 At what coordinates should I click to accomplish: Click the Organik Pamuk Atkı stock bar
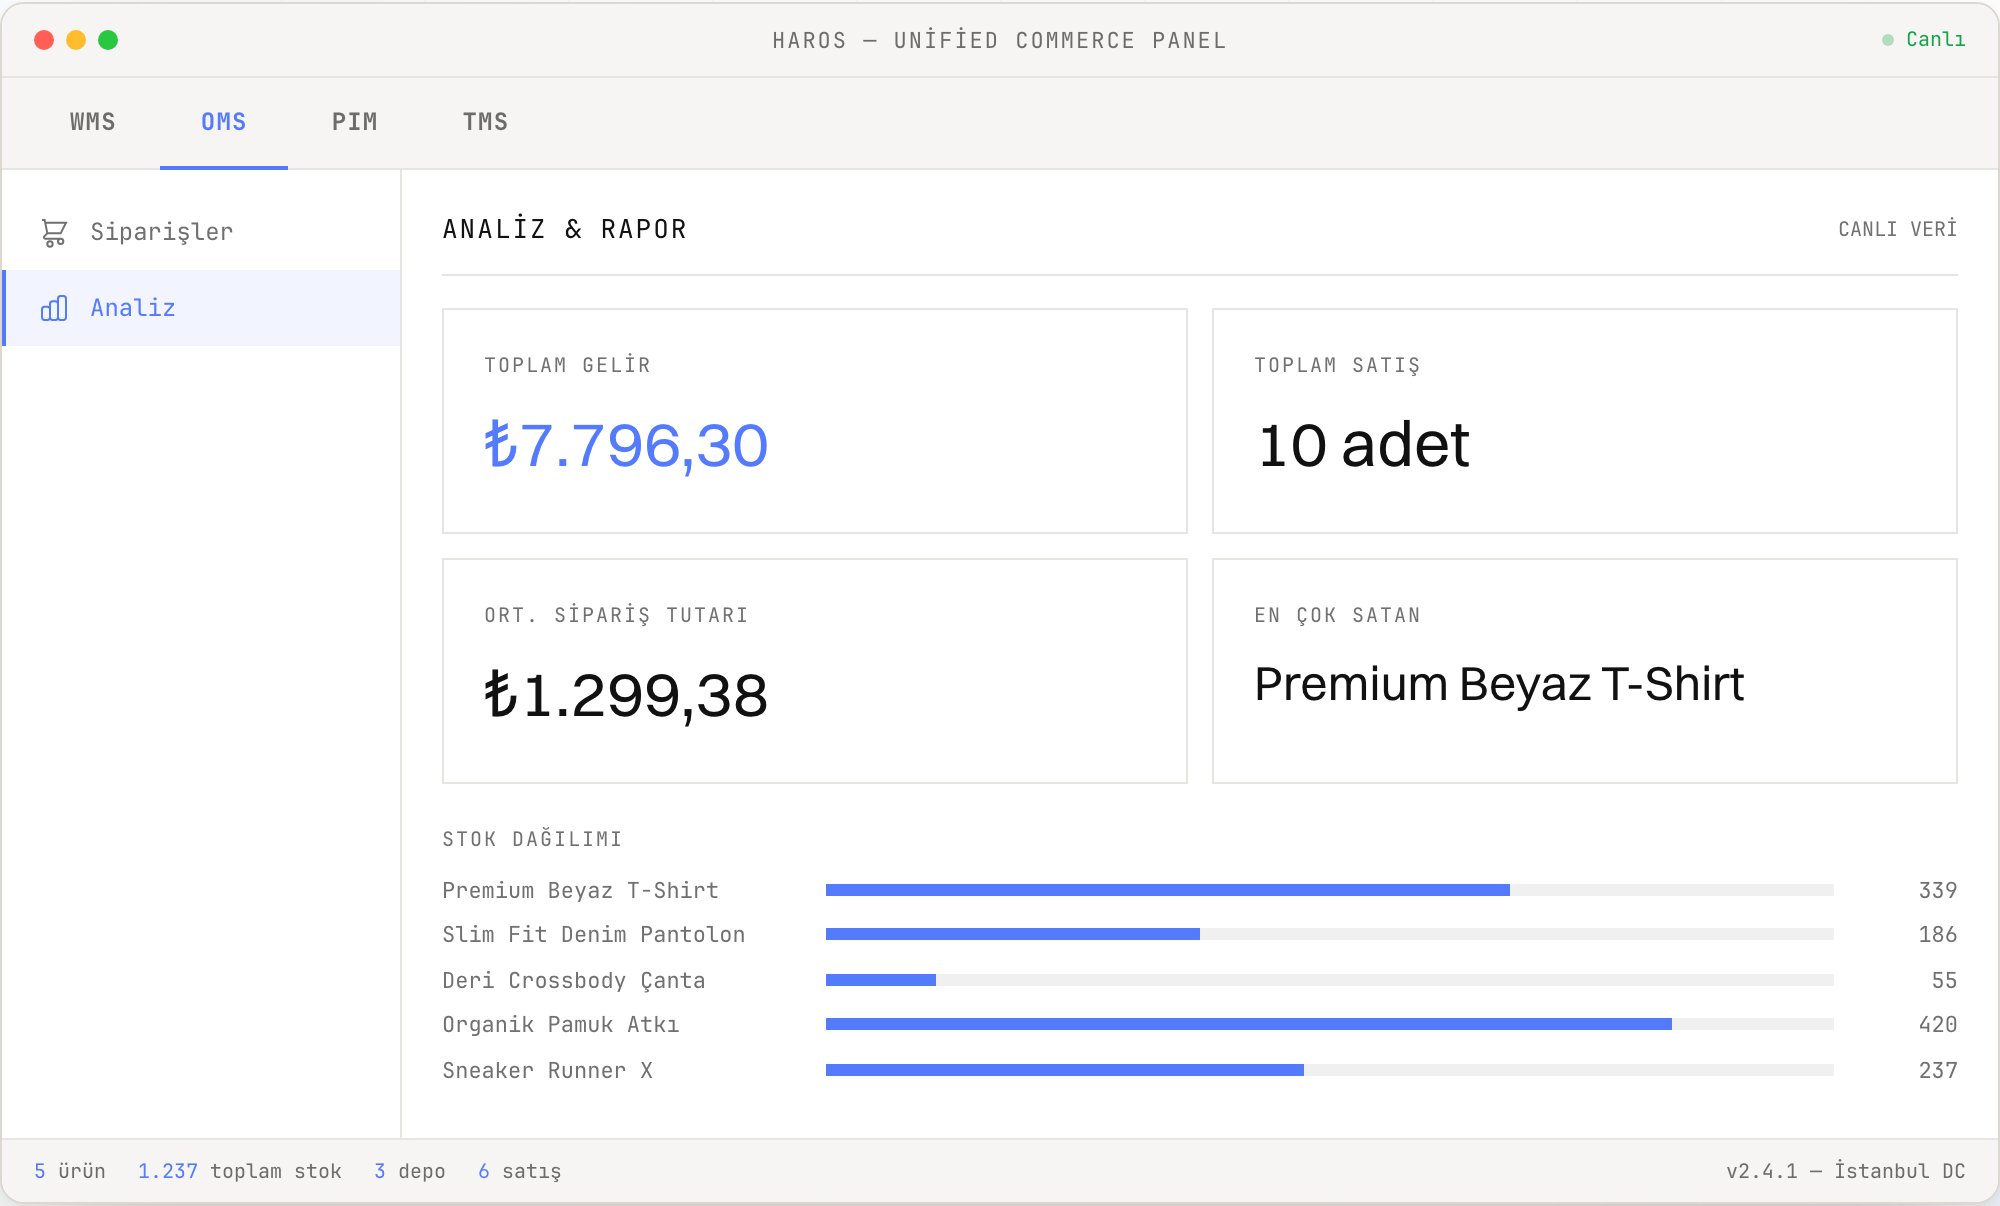click(x=1330, y=1024)
